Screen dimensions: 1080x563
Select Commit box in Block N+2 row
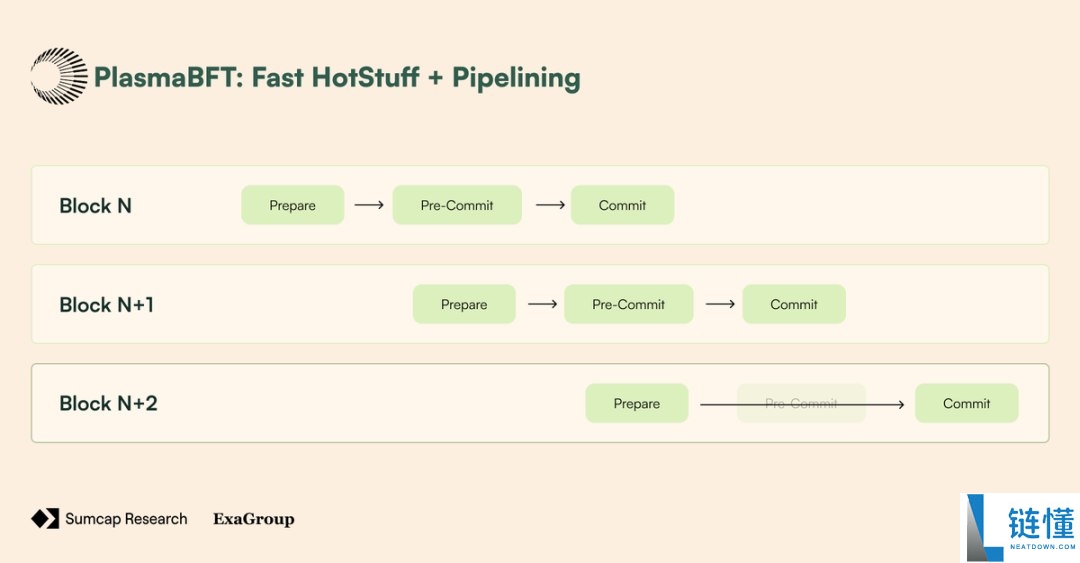(x=967, y=403)
